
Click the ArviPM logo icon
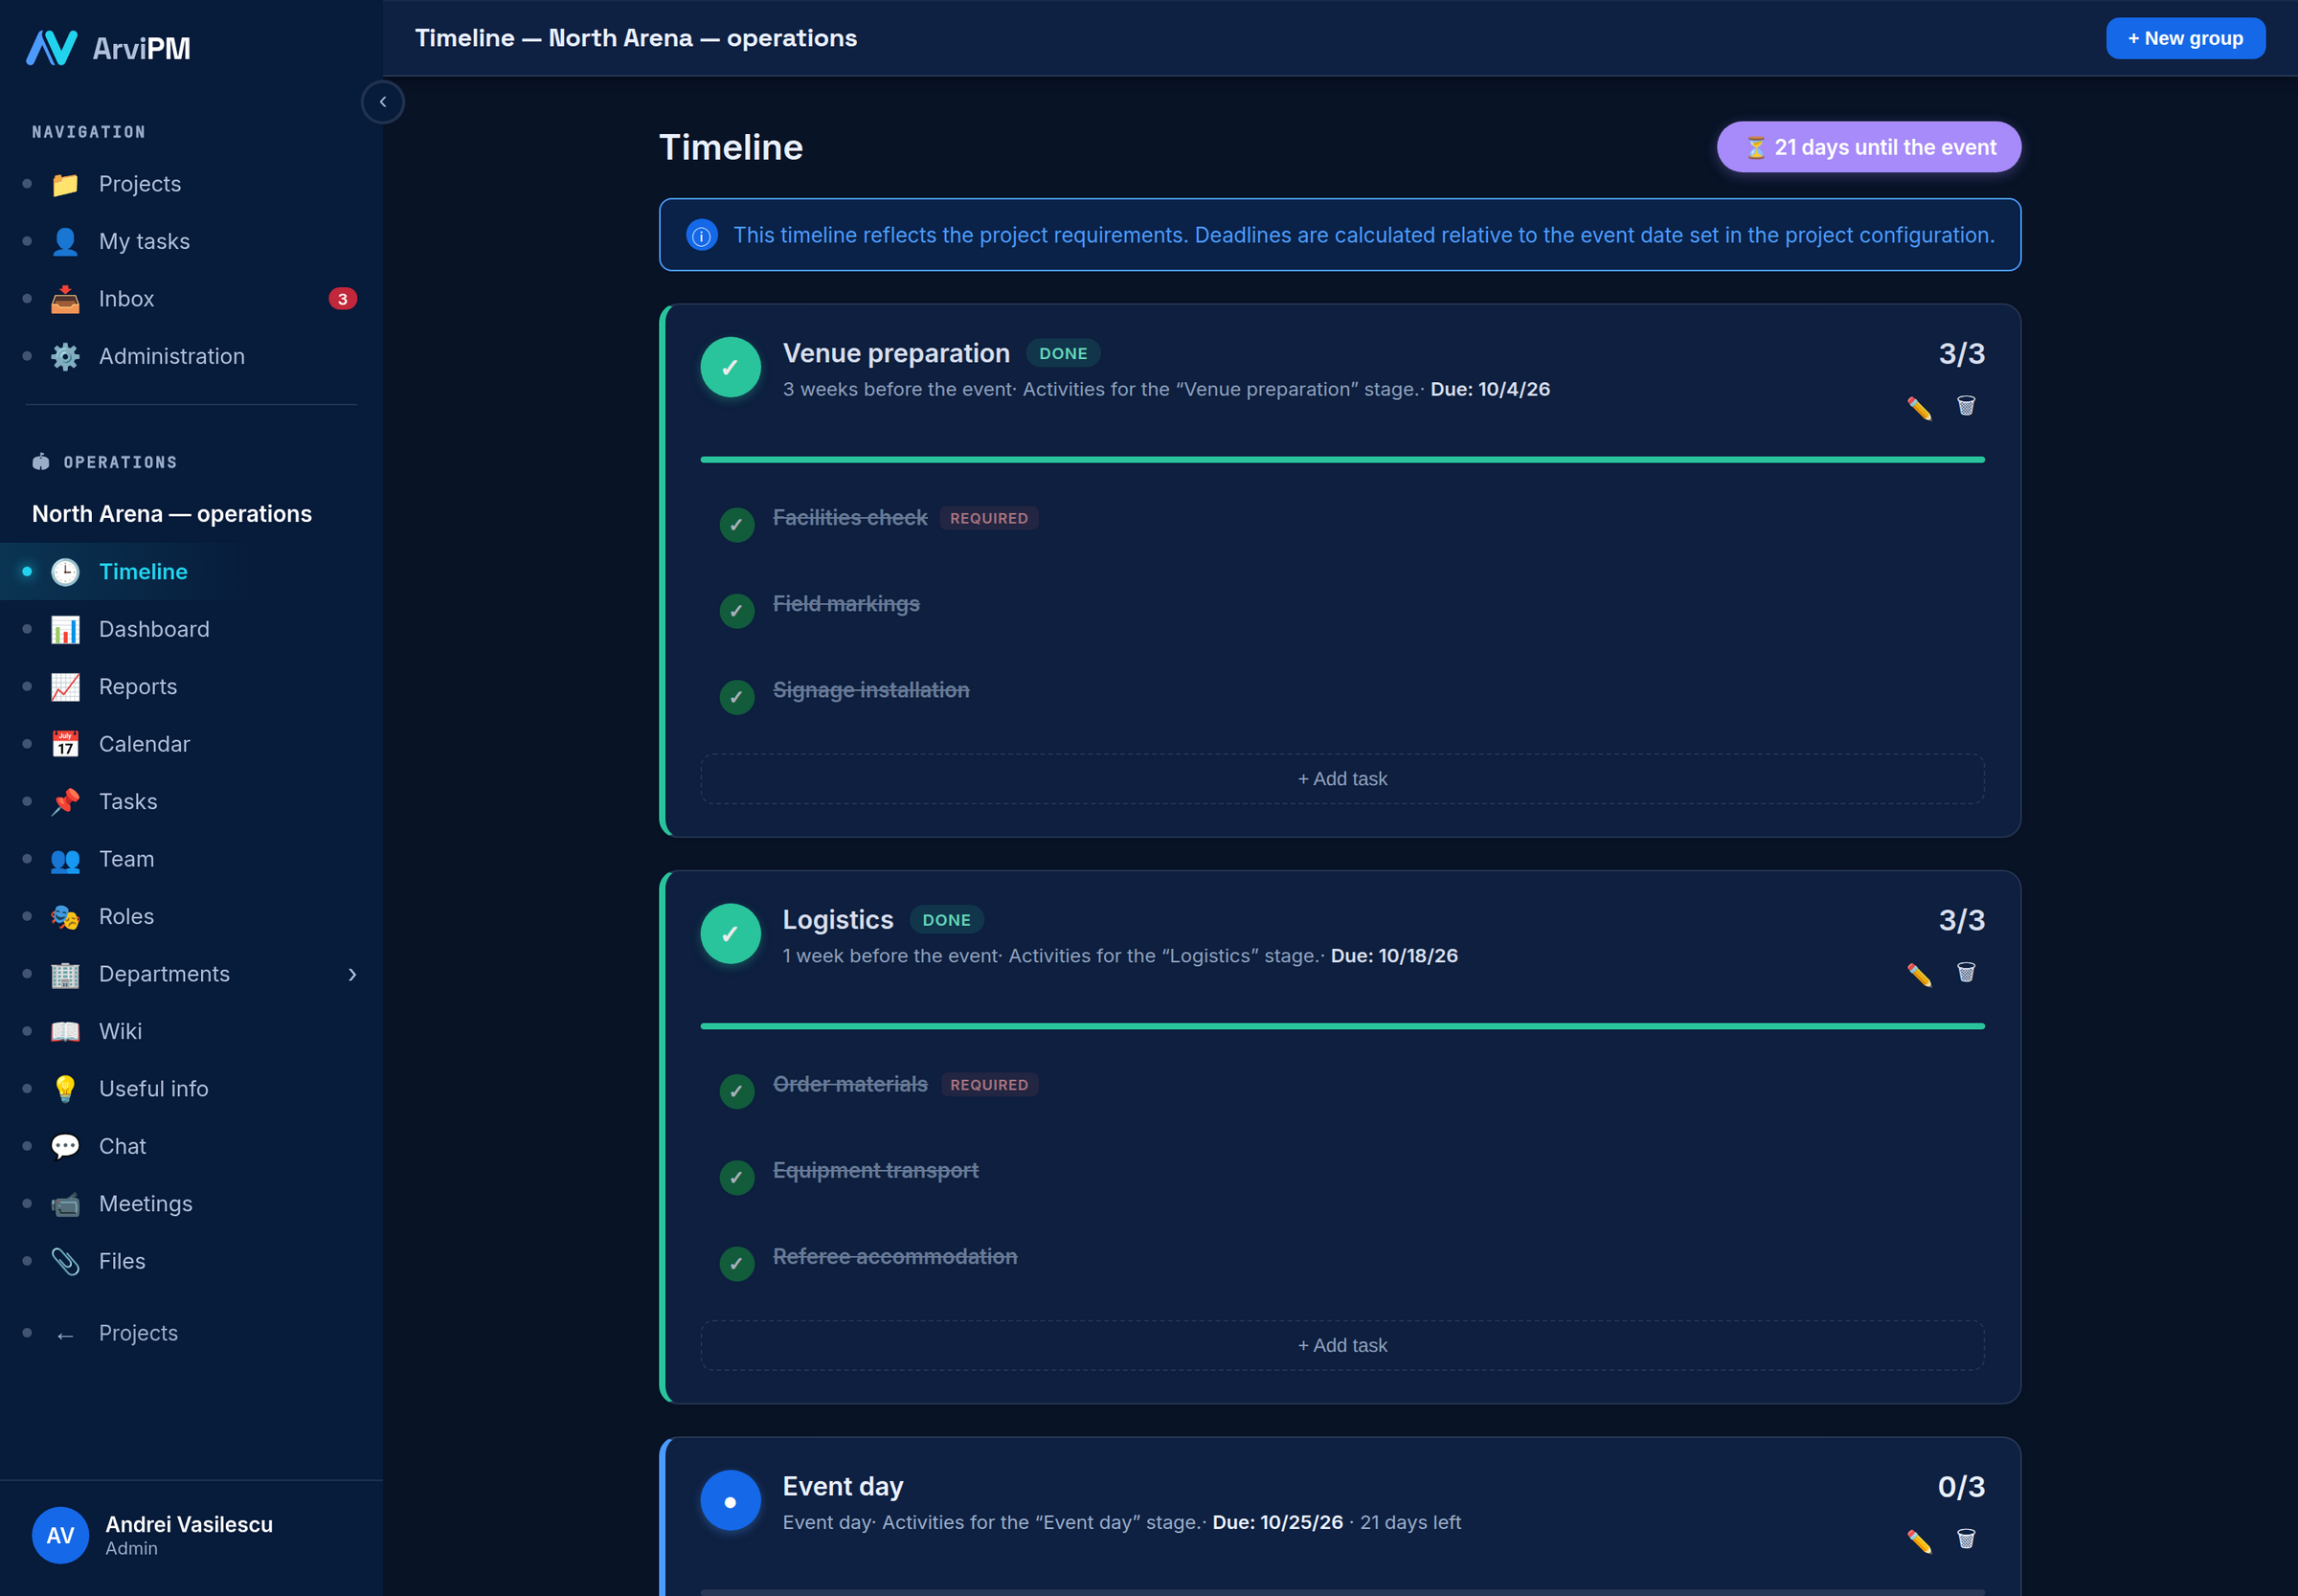coord(52,47)
